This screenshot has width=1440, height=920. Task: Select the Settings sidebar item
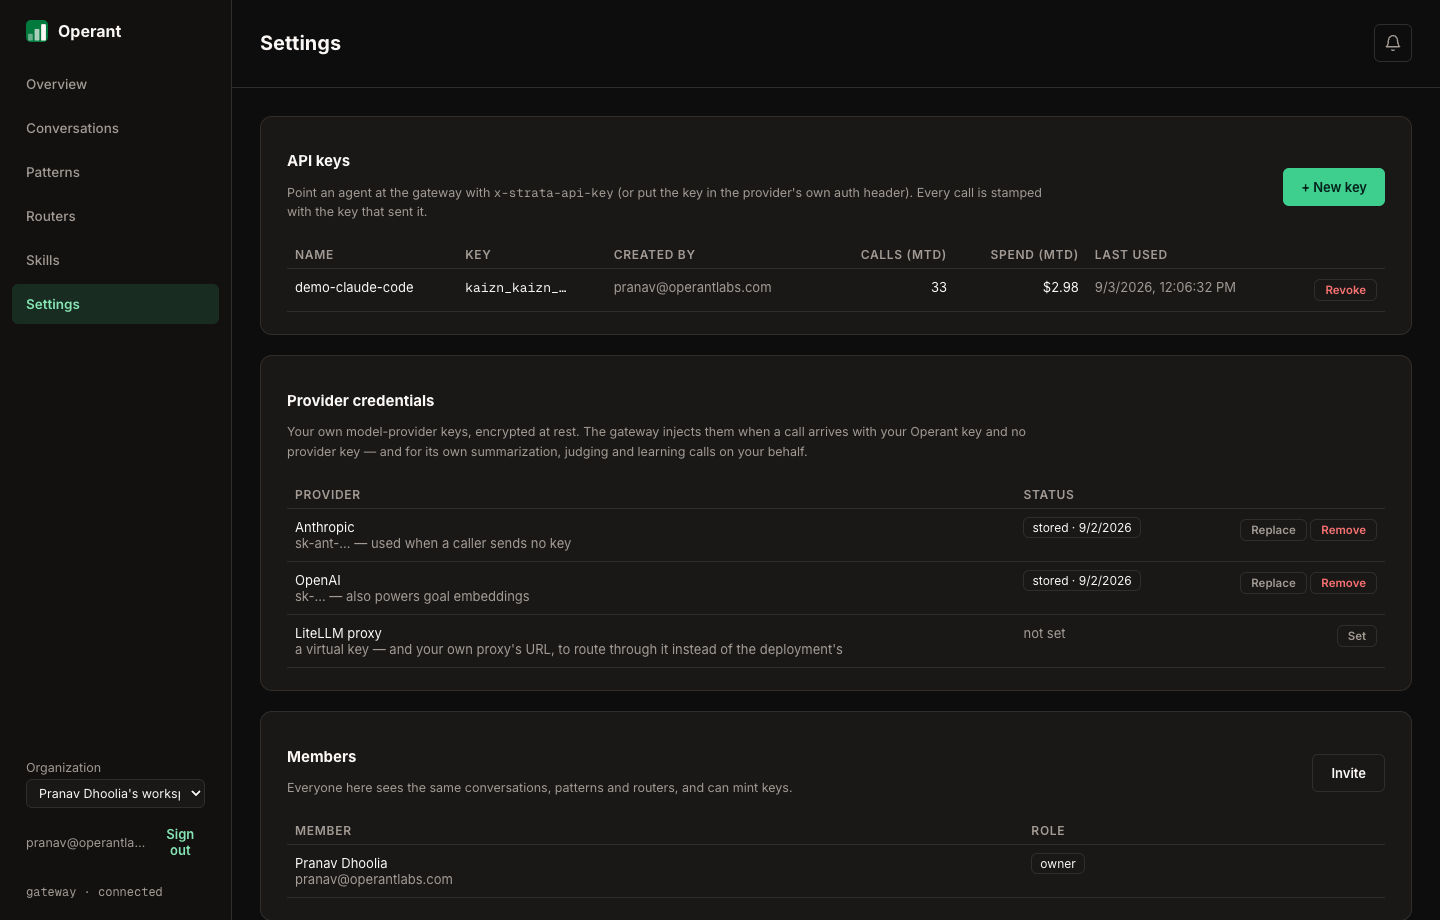click(x=115, y=304)
